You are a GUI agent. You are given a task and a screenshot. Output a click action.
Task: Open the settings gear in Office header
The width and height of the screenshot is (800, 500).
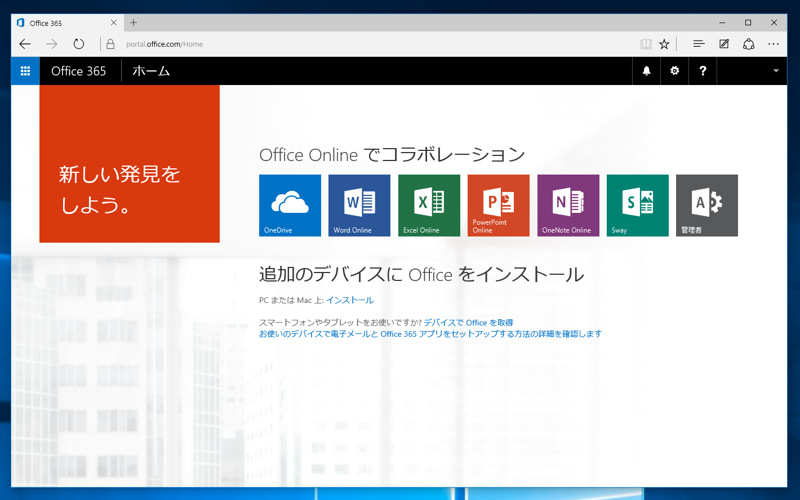674,71
